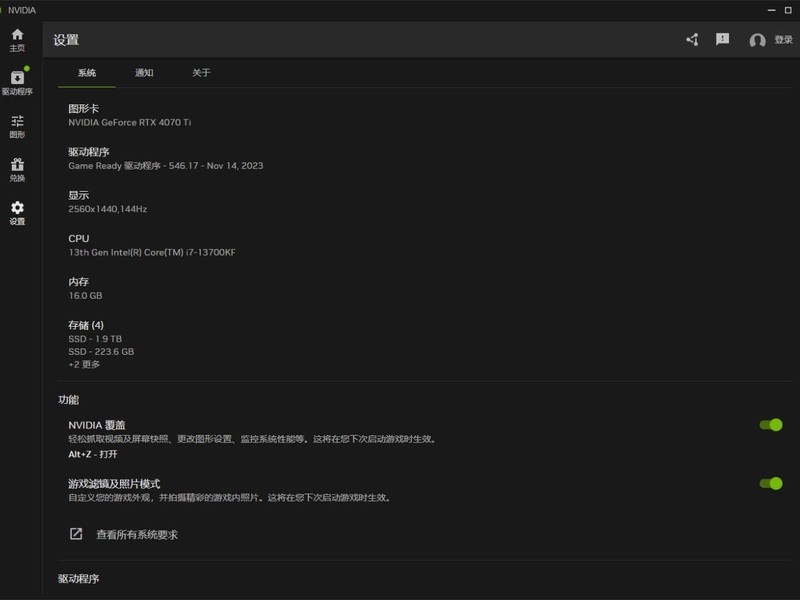
Task: Click the Game Ready 驱动程序 546.17 text
Action: point(166,166)
